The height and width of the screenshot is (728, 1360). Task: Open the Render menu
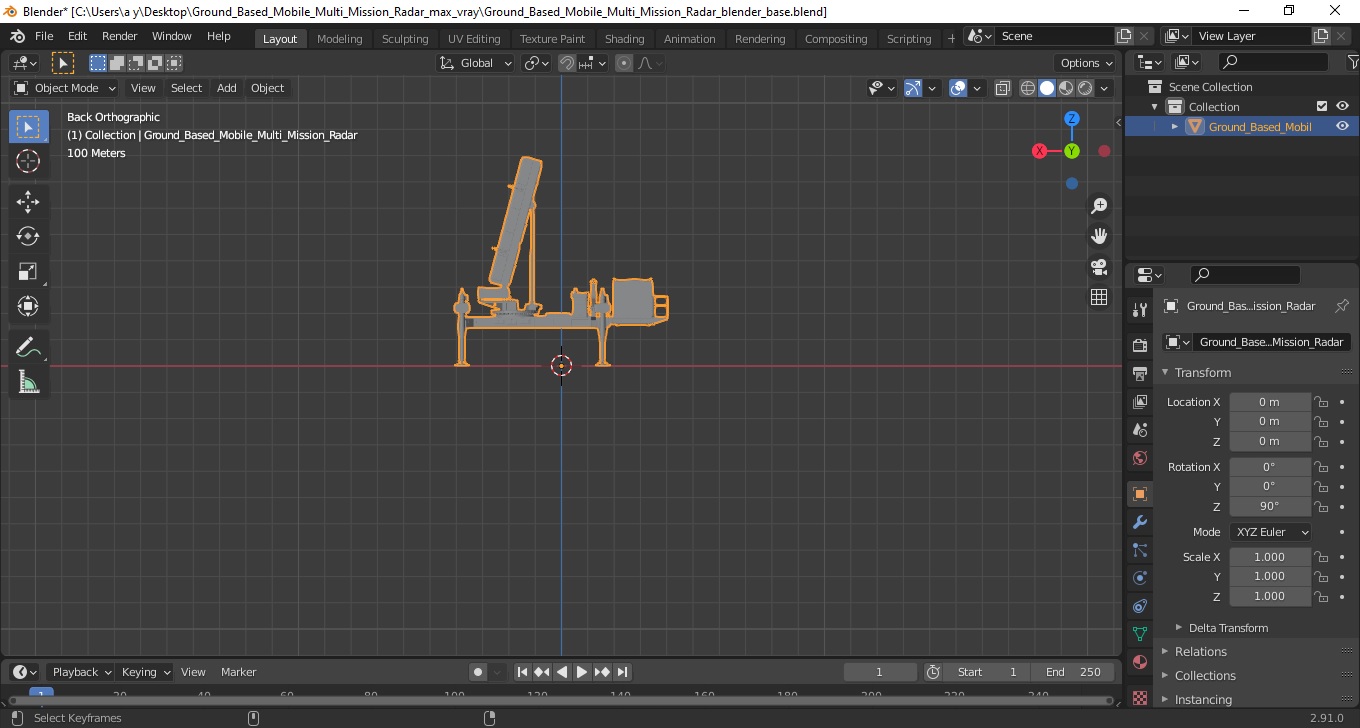tap(120, 36)
